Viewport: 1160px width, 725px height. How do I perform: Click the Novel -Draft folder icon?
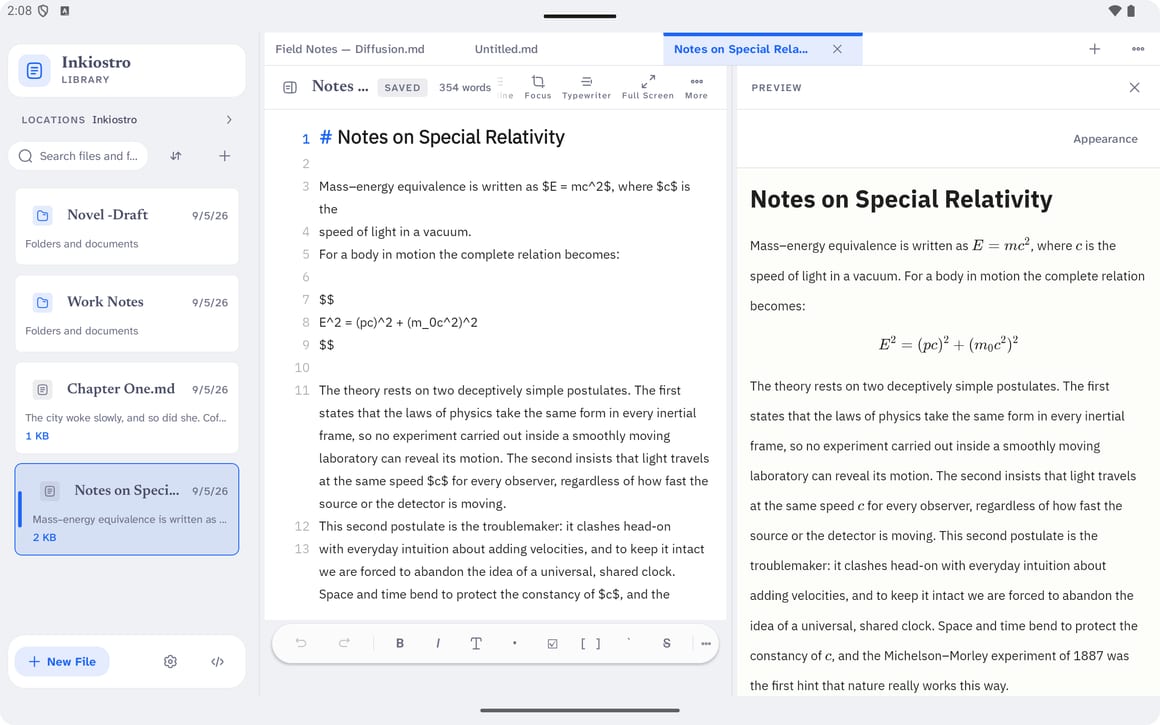pos(42,215)
